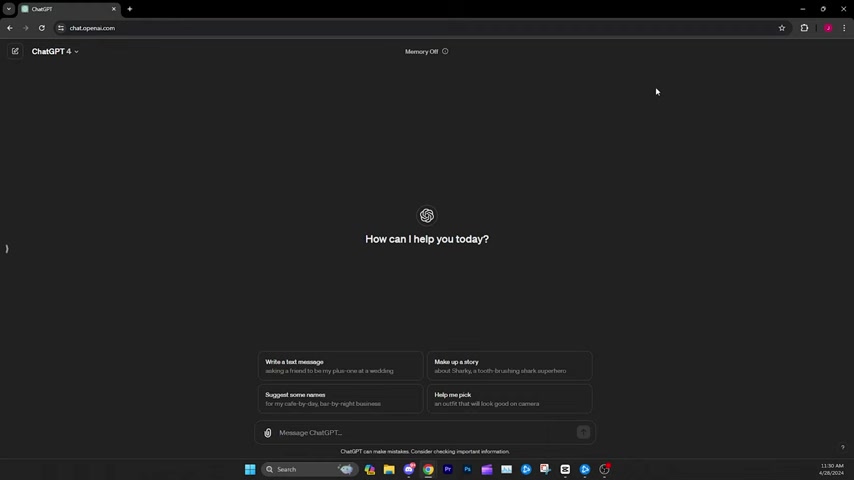Click the send message arrow button
Image resolution: width=854 pixels, height=480 pixels.
click(x=583, y=432)
